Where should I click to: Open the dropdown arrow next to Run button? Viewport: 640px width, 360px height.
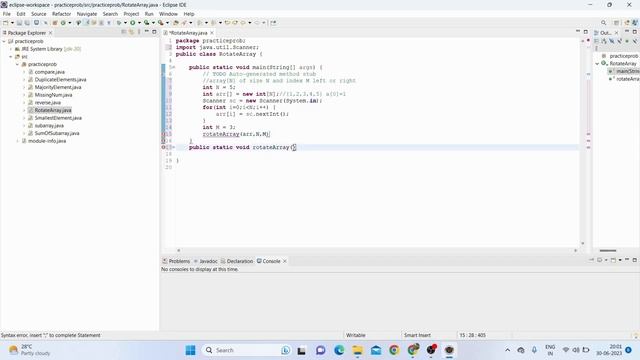click(139, 22)
